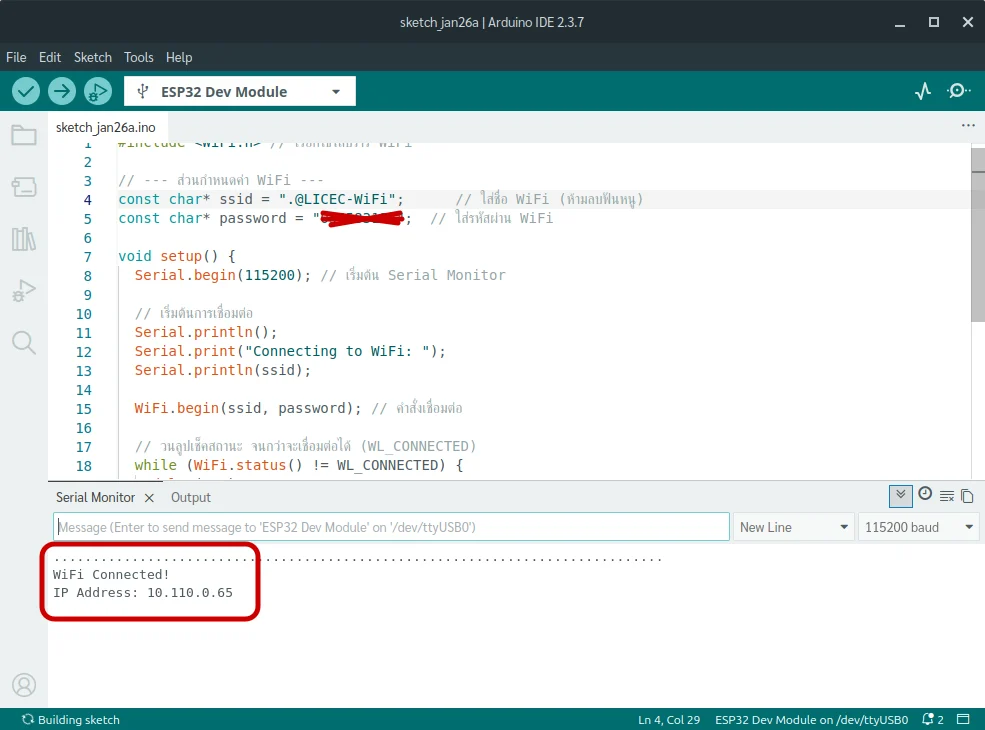Click the Verify checkmark button
The image size is (985, 730).
(26, 91)
